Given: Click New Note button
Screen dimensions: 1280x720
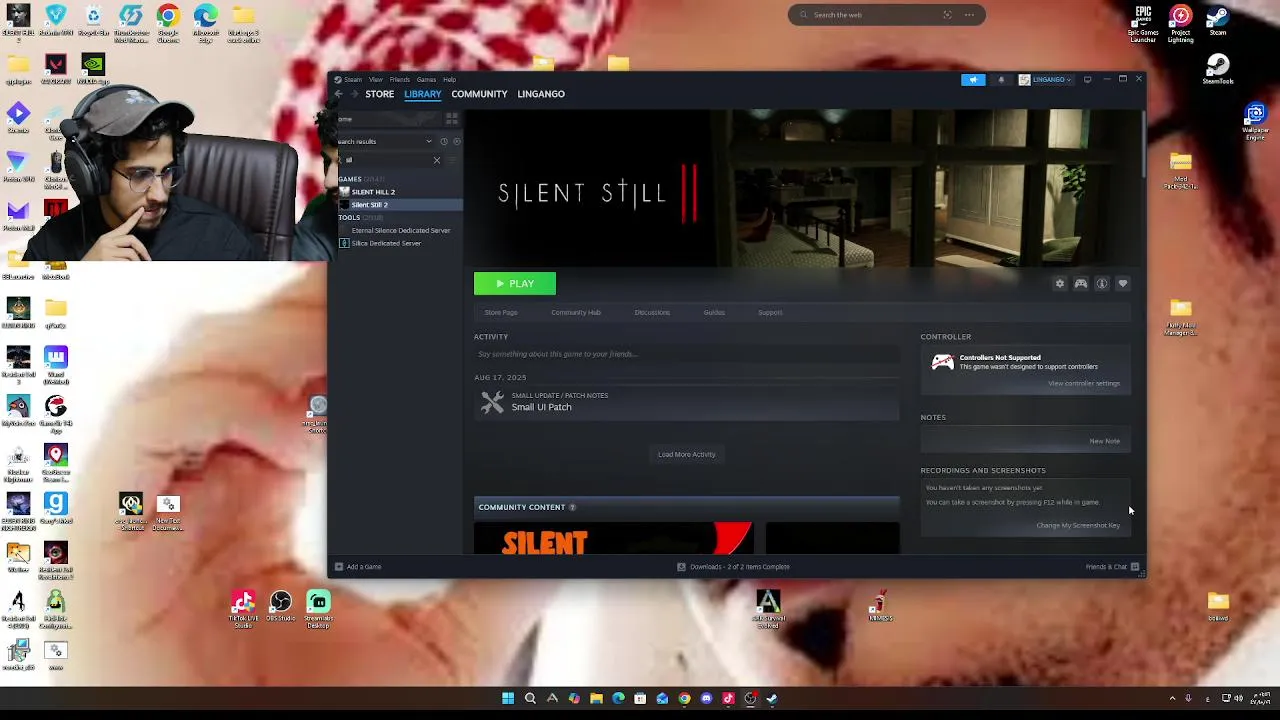Looking at the screenshot, I should [1104, 441].
